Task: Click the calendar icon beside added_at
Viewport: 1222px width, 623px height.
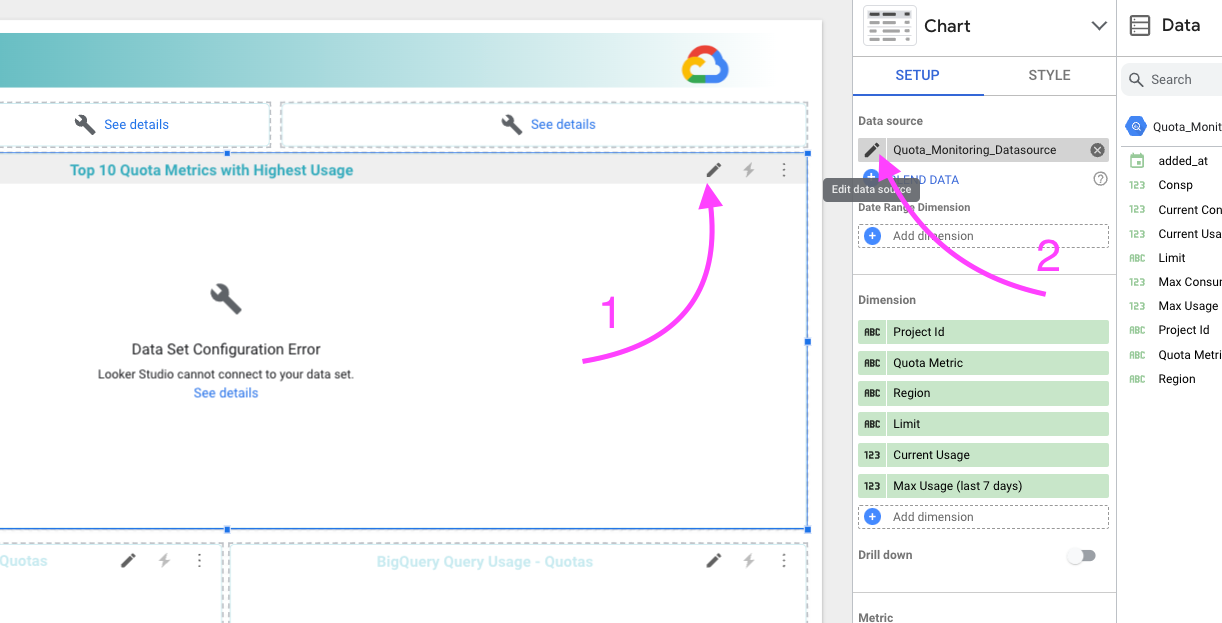Action: click(x=1137, y=161)
